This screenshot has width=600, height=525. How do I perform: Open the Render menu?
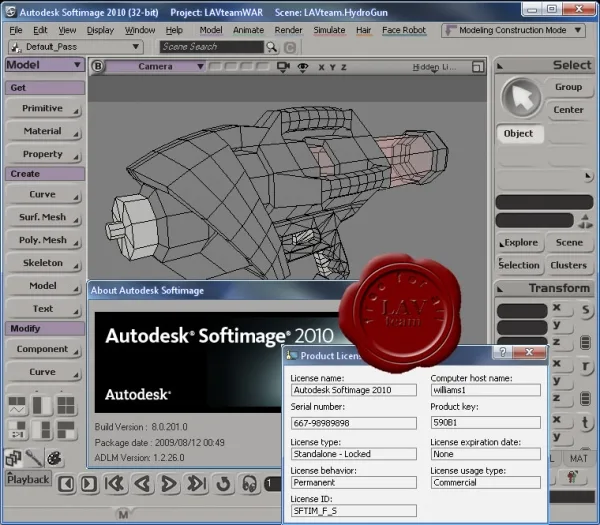(288, 30)
